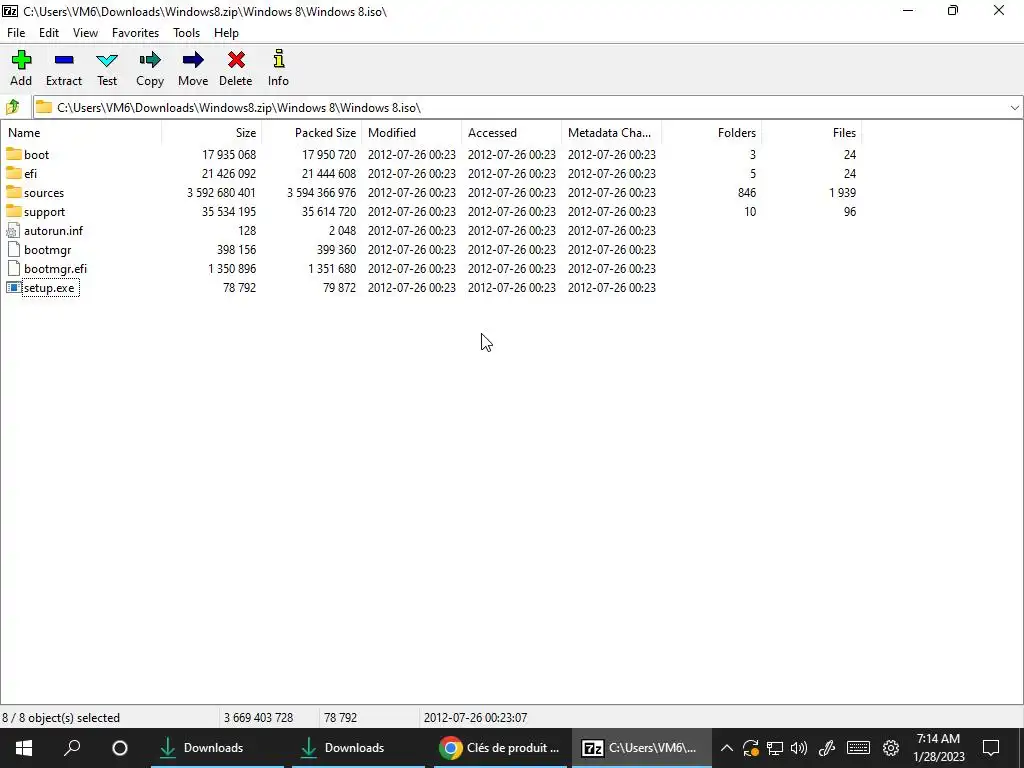Sort by the Folders column header

pyautogui.click(x=712, y=133)
